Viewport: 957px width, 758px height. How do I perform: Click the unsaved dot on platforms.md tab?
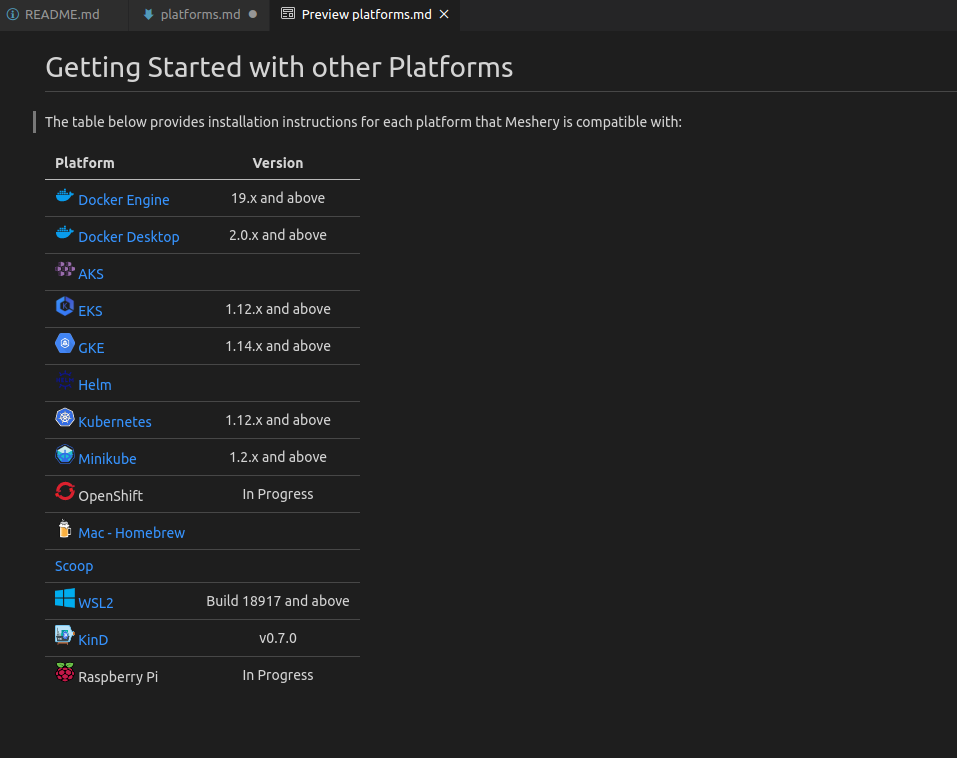pos(253,14)
